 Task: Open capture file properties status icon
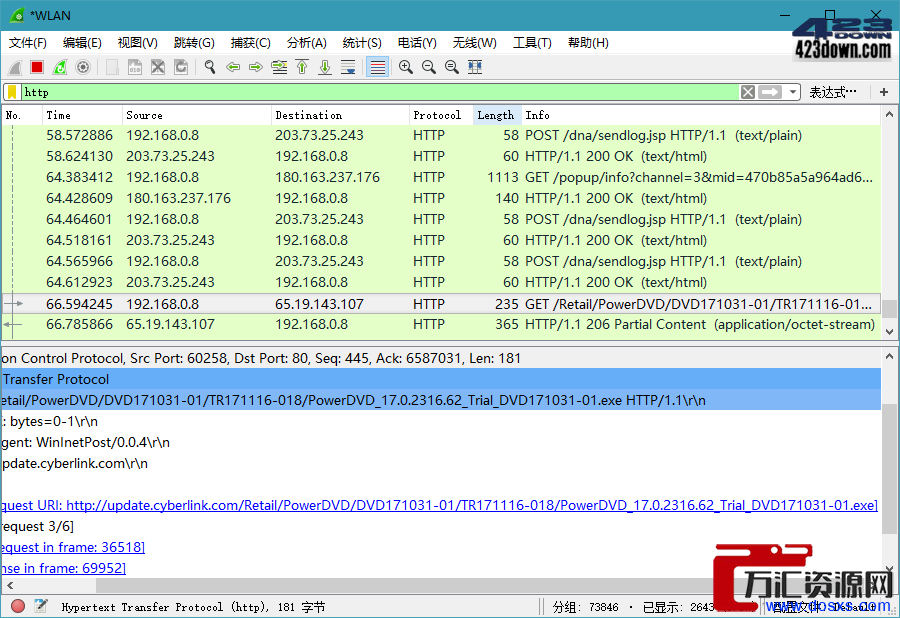[41, 606]
